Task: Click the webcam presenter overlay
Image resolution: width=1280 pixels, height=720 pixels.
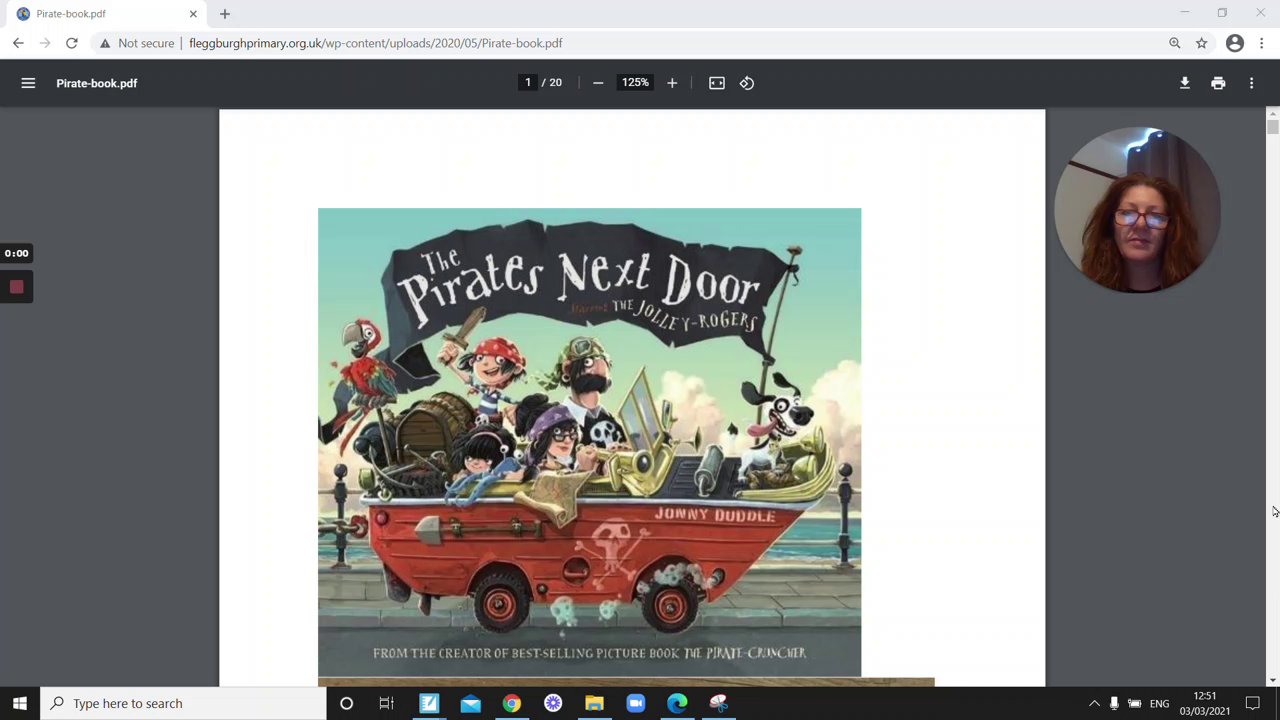Action: click(x=1138, y=210)
